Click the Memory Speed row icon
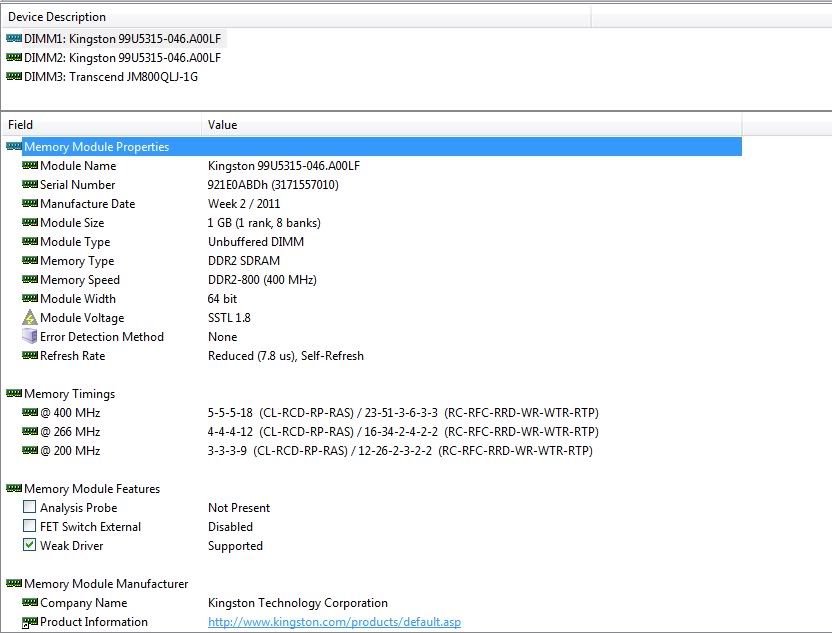This screenshot has width=832, height=633. [x=30, y=280]
